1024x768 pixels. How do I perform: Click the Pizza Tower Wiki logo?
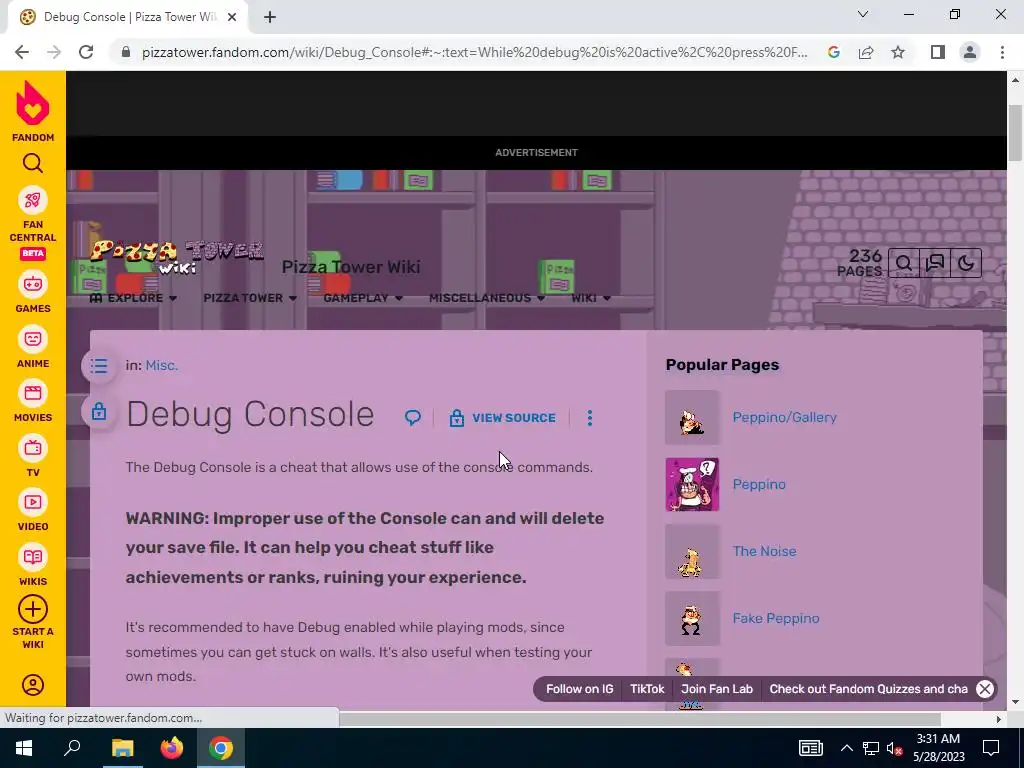[177, 256]
